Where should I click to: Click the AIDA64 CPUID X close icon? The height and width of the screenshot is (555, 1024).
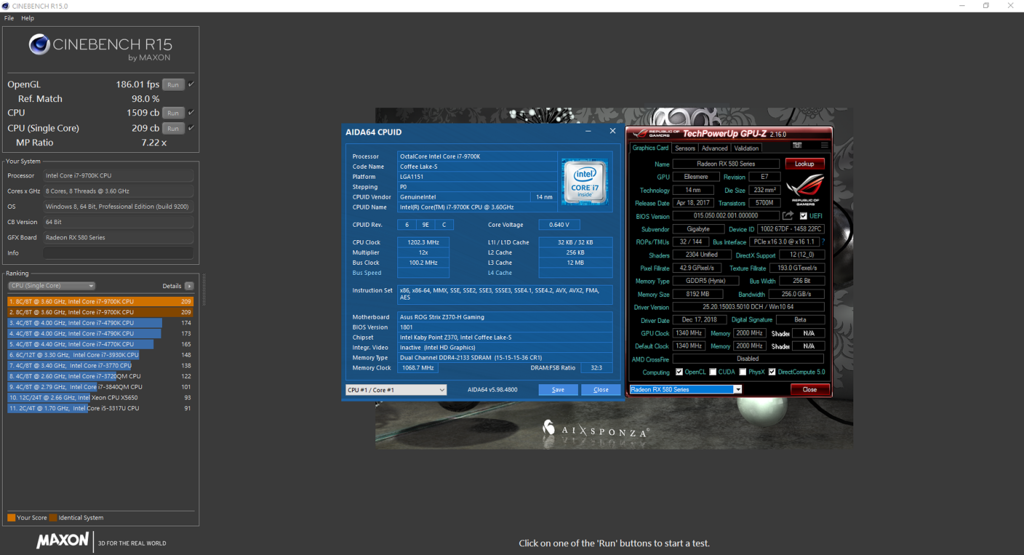(x=613, y=131)
